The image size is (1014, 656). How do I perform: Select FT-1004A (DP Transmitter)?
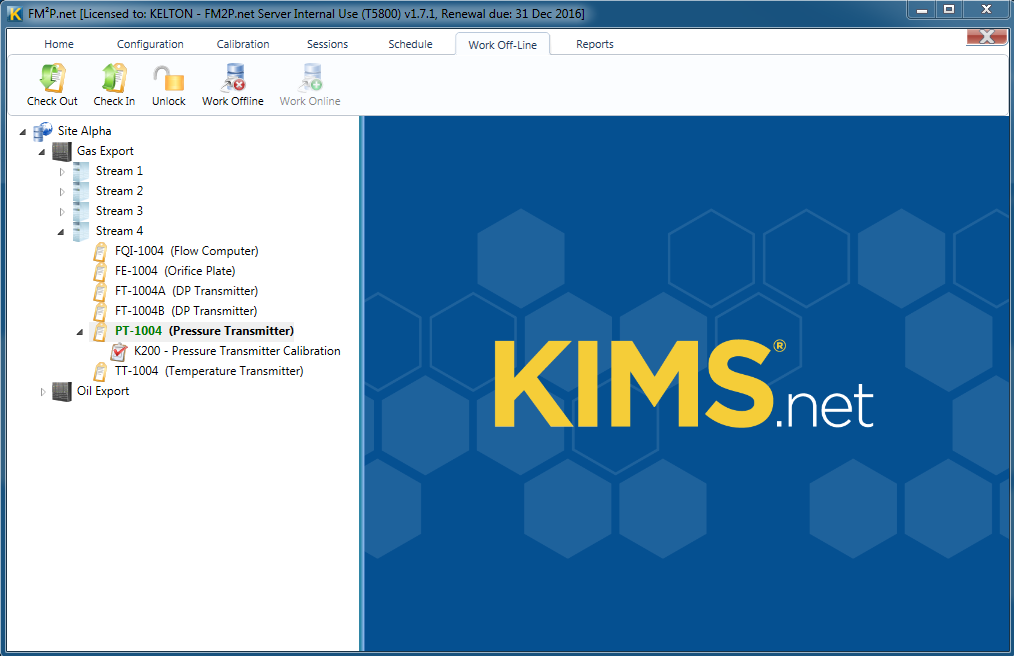186,291
